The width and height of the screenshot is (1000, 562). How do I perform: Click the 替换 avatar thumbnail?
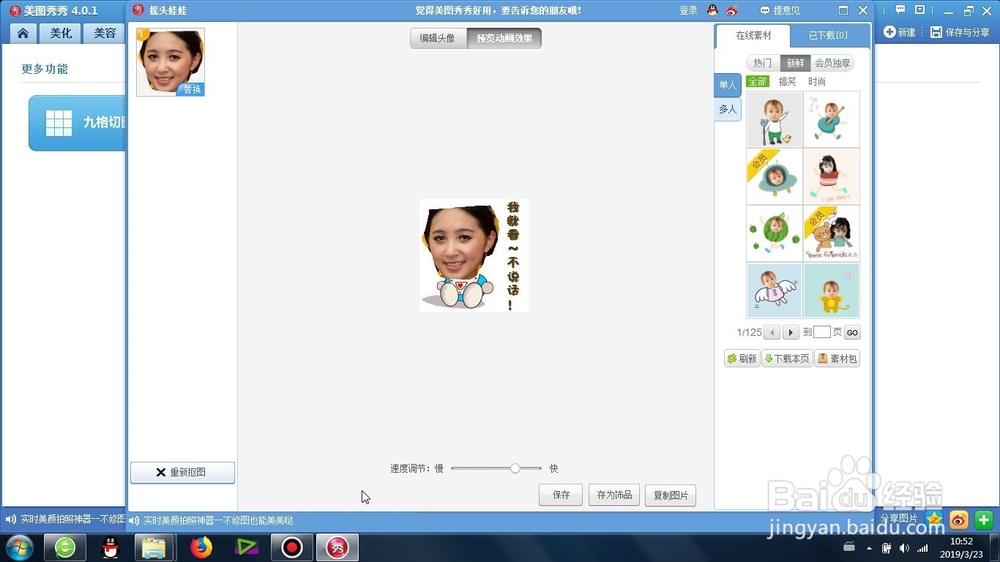pyautogui.click(x=170, y=62)
